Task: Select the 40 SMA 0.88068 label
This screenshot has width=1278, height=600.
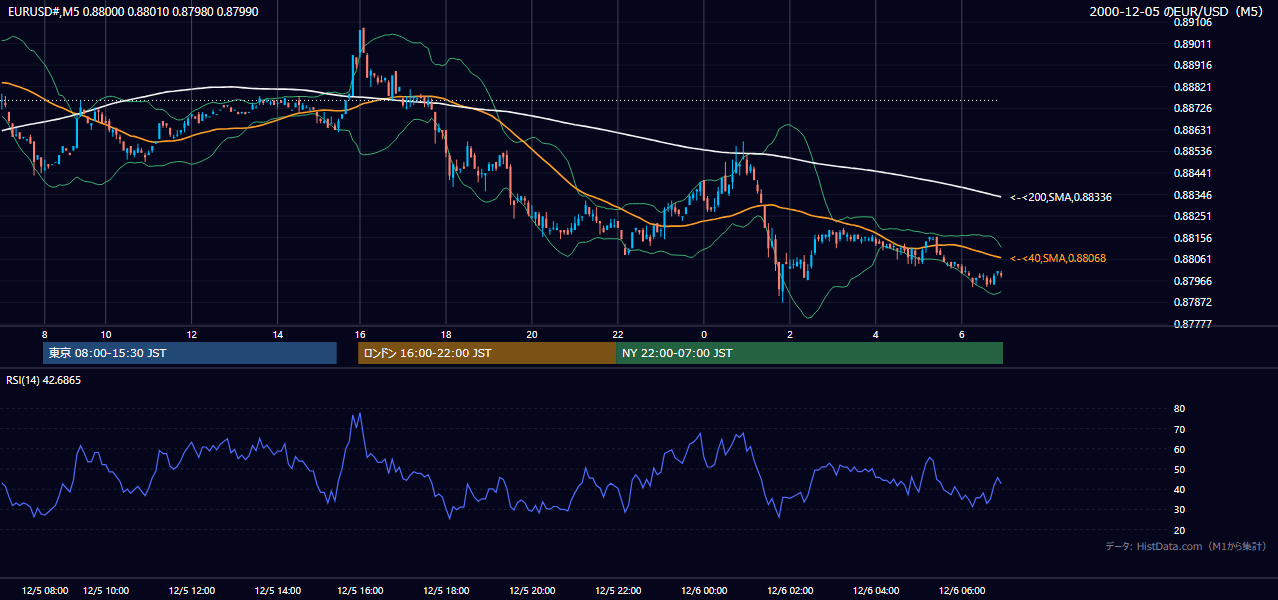Action: point(1058,258)
